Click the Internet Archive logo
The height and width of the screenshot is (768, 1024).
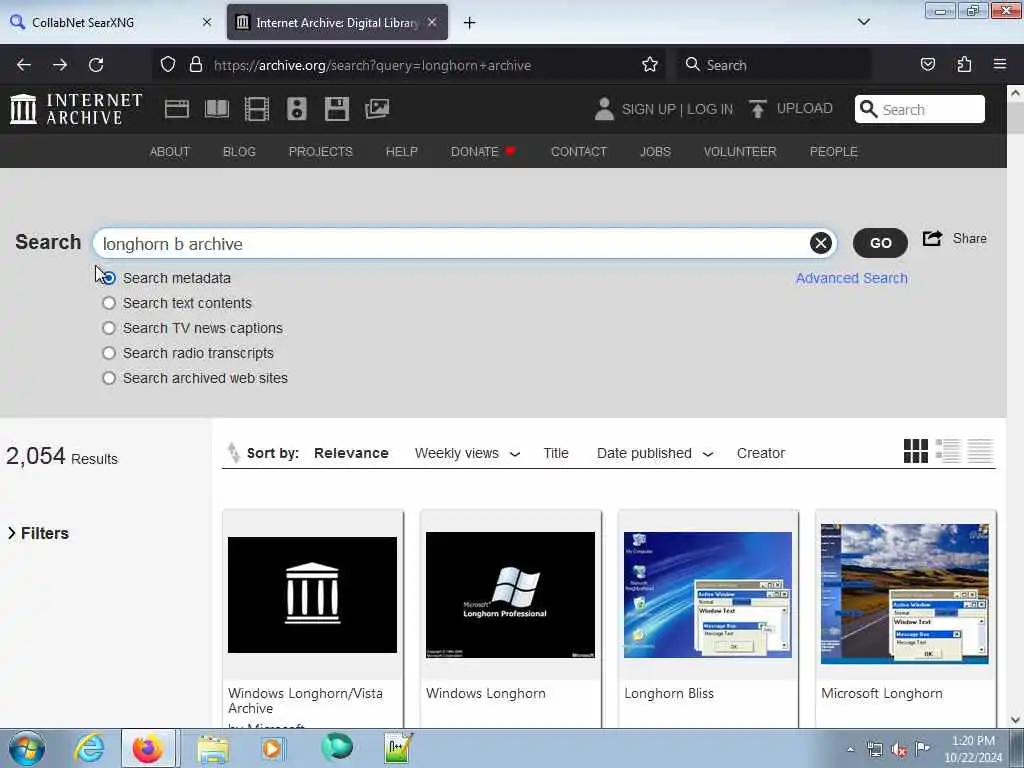76,108
